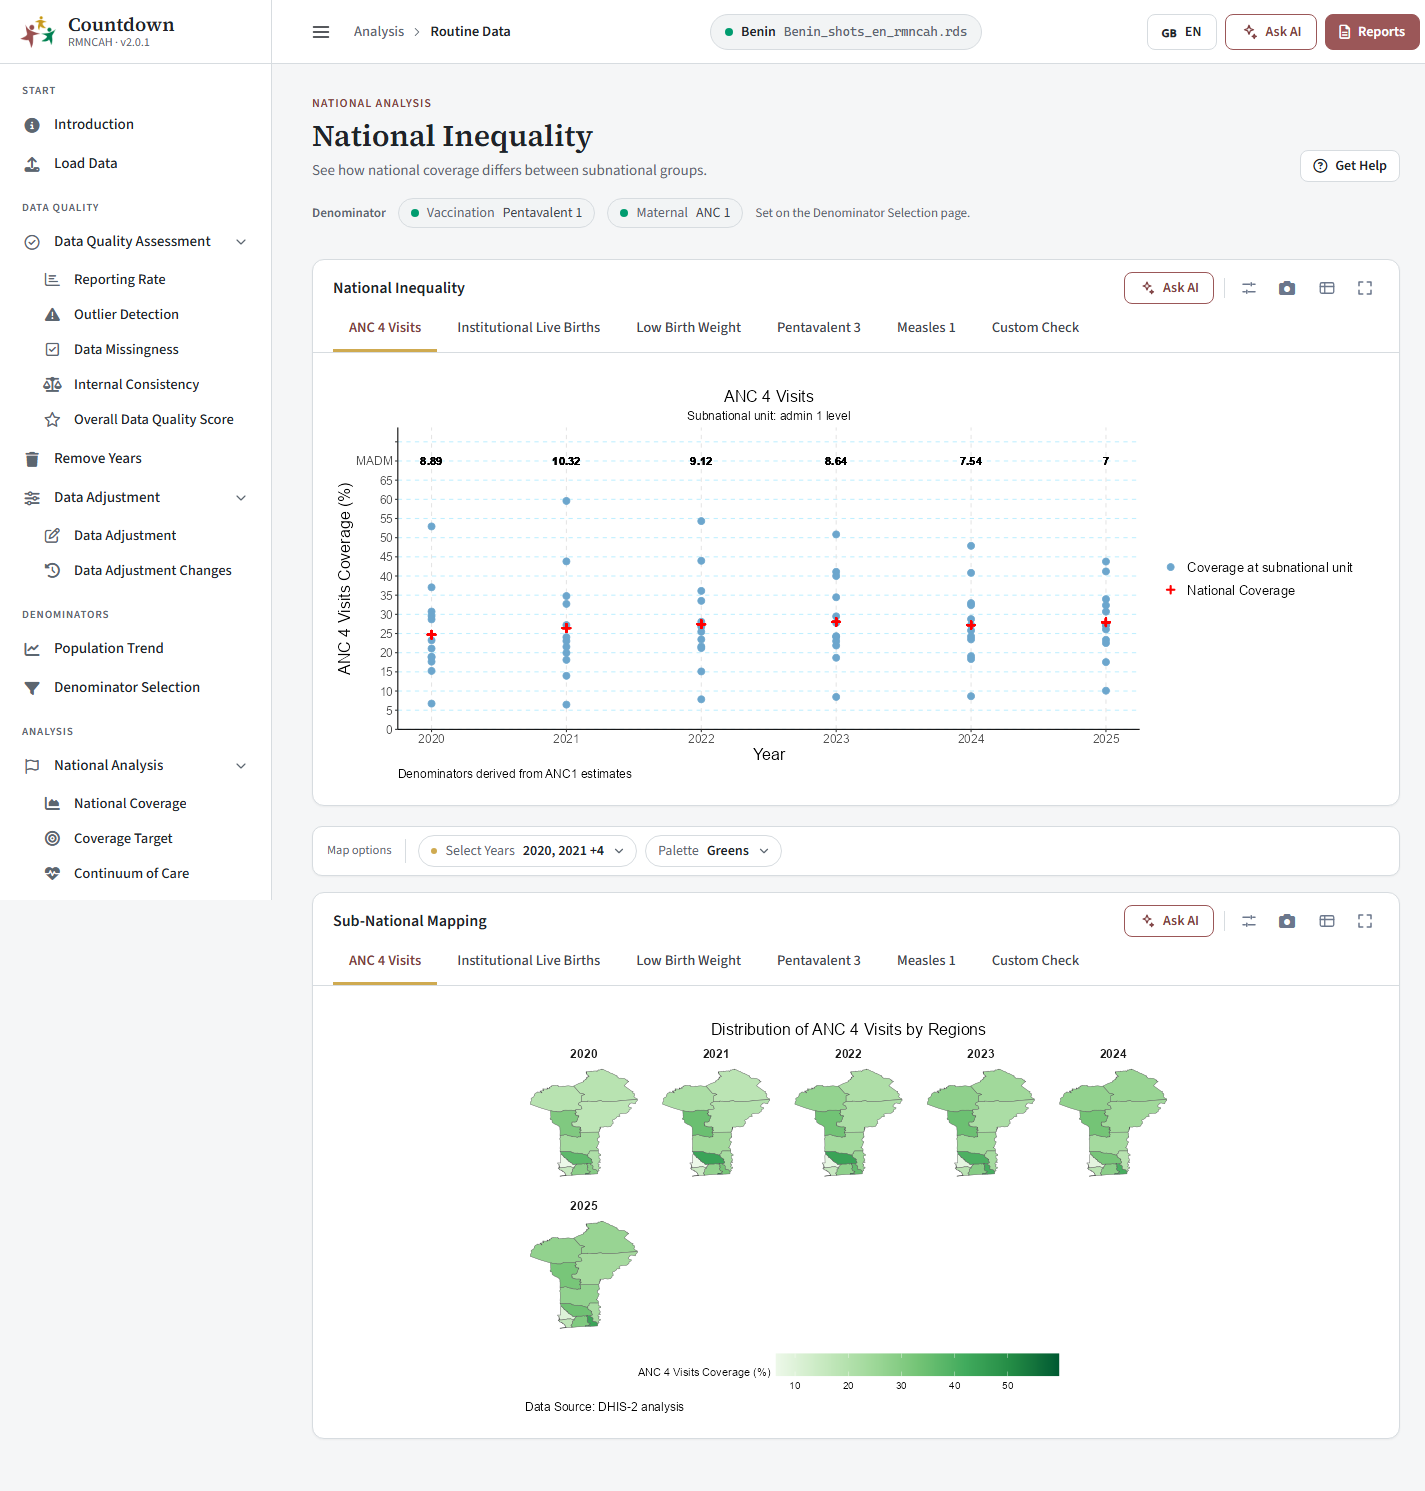Collapse Data Quality Assessment section chevron
Screen dimensions: 1425x1491
click(241, 241)
